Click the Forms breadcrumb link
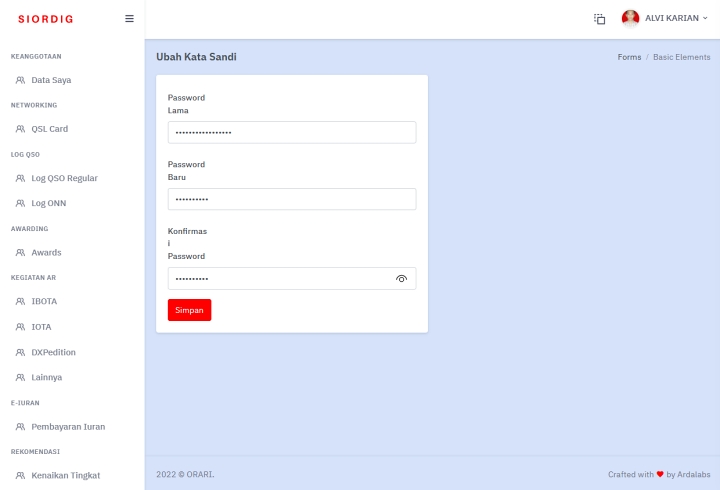This screenshot has width=720, height=490. (629, 57)
